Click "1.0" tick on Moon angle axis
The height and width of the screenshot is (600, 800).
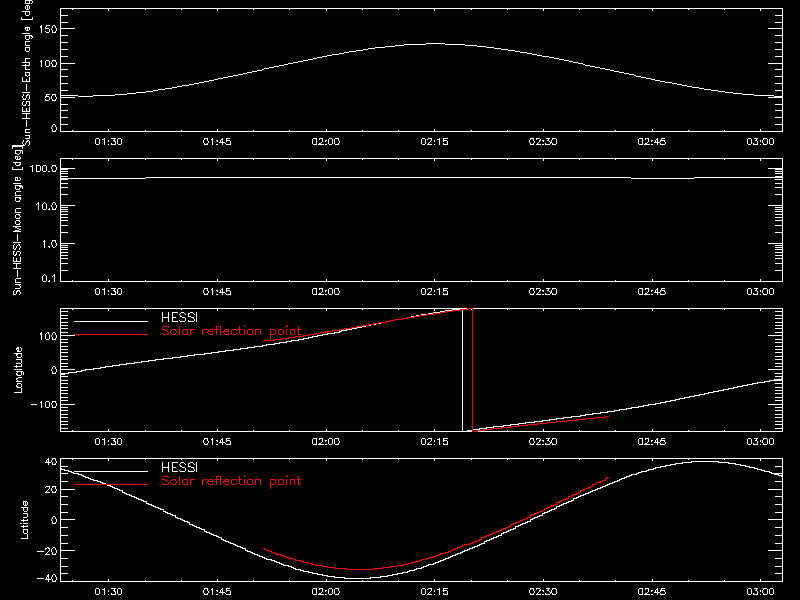pyautogui.click(x=49, y=244)
